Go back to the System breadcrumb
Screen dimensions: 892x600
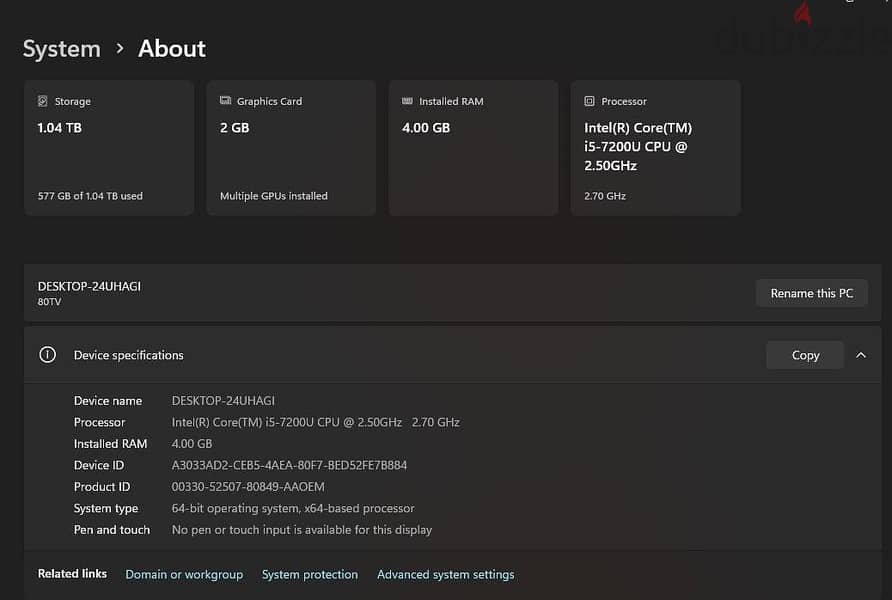[61, 49]
